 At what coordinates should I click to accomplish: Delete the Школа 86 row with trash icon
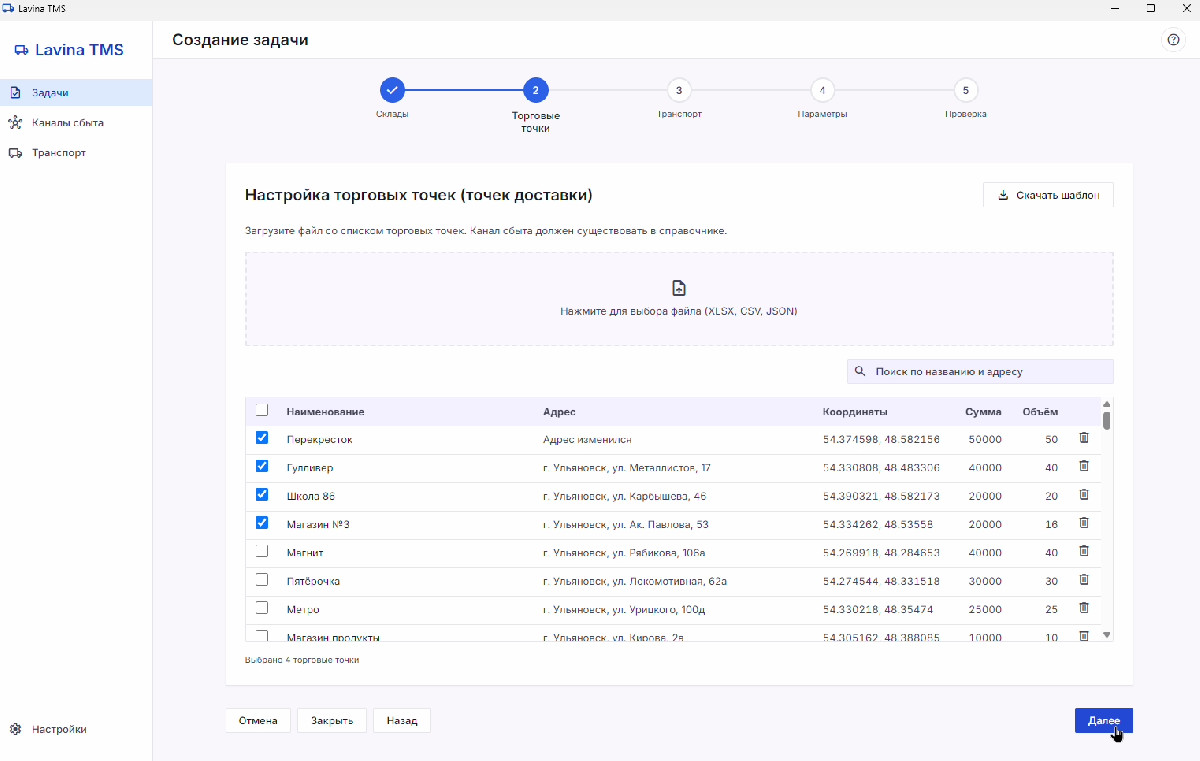pyautogui.click(x=1083, y=495)
